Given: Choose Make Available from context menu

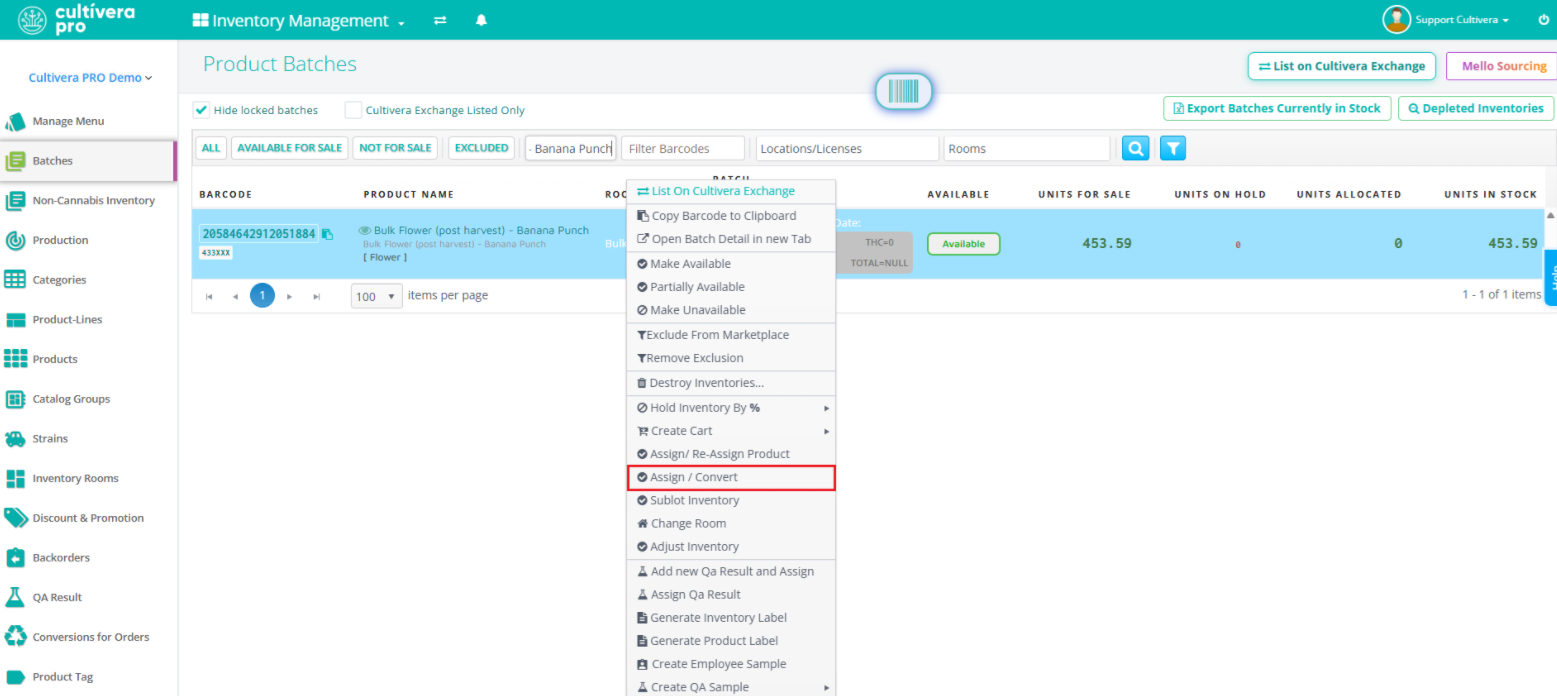Looking at the screenshot, I should click(731, 264).
